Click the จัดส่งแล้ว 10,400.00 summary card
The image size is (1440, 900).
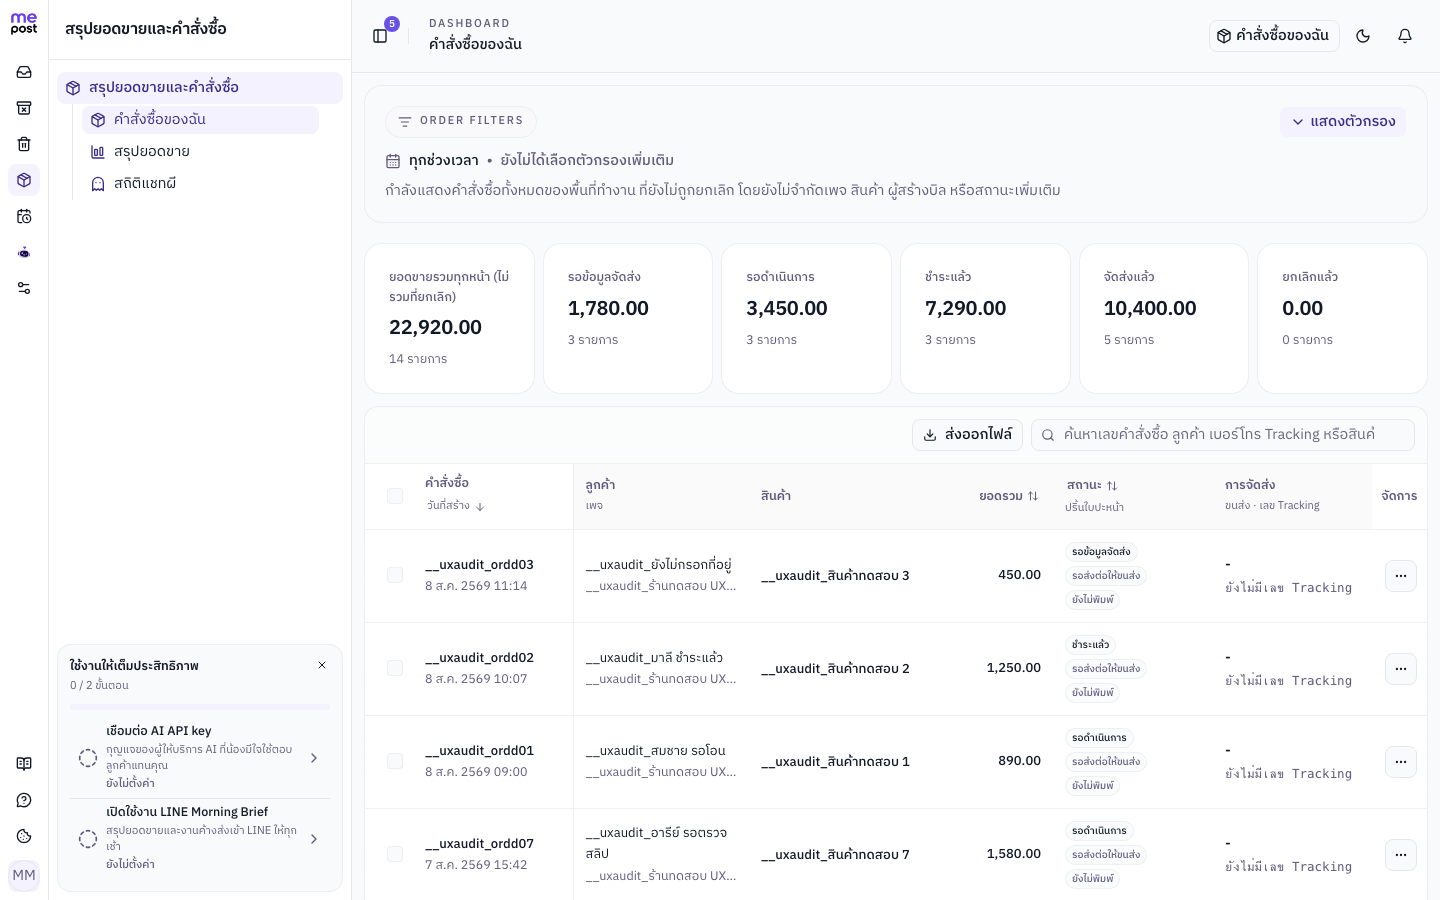(x=1164, y=319)
